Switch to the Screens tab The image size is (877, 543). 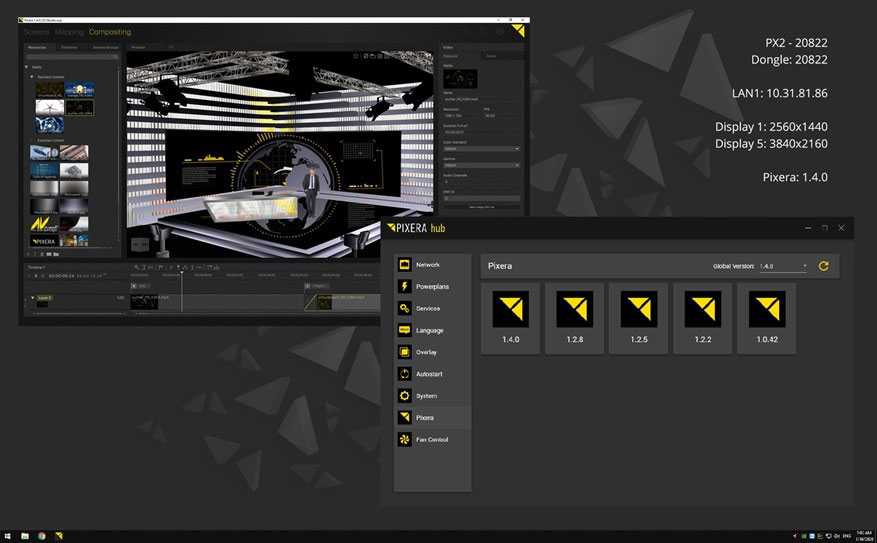[x=36, y=32]
